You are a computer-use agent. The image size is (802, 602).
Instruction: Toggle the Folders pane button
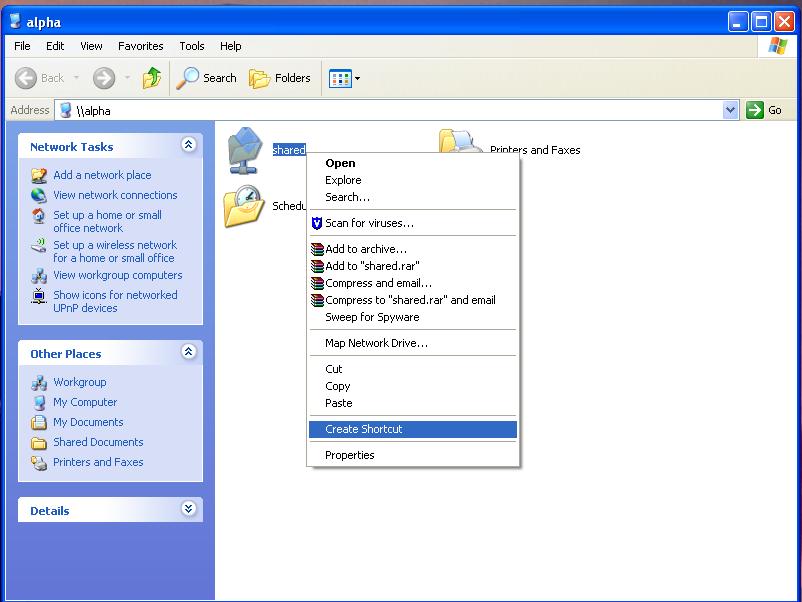coord(280,78)
